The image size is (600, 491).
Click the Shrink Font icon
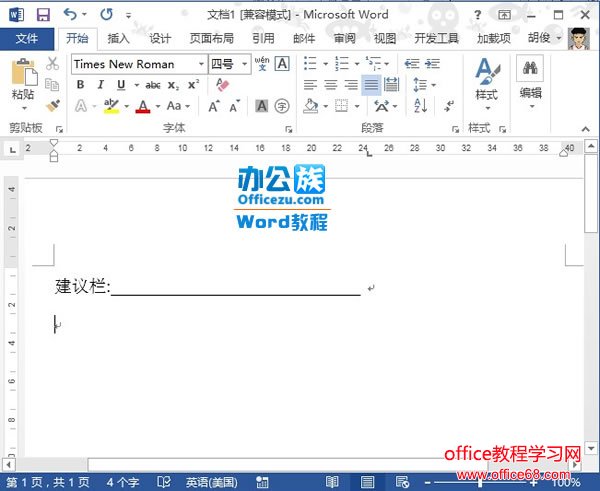pyautogui.click(x=235, y=106)
